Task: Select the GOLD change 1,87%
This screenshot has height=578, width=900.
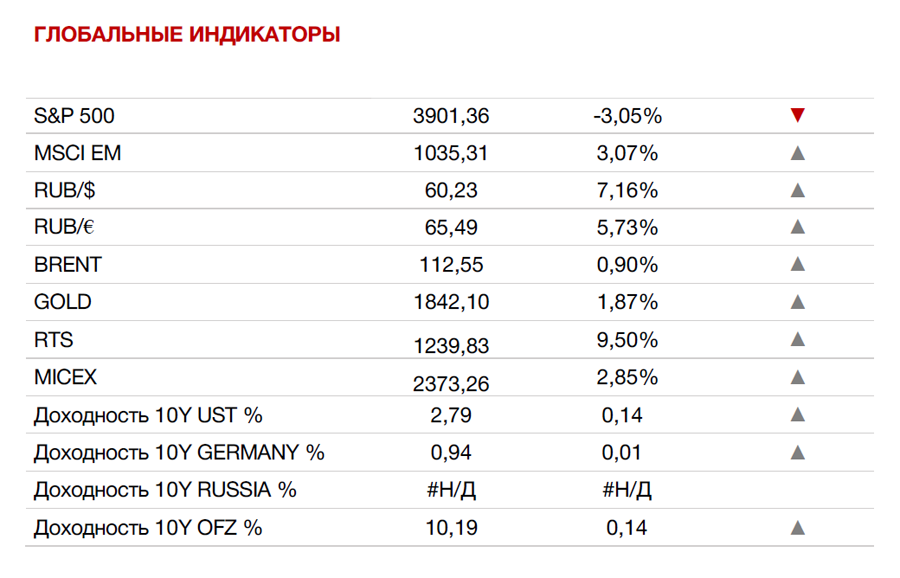Action: coord(627,302)
